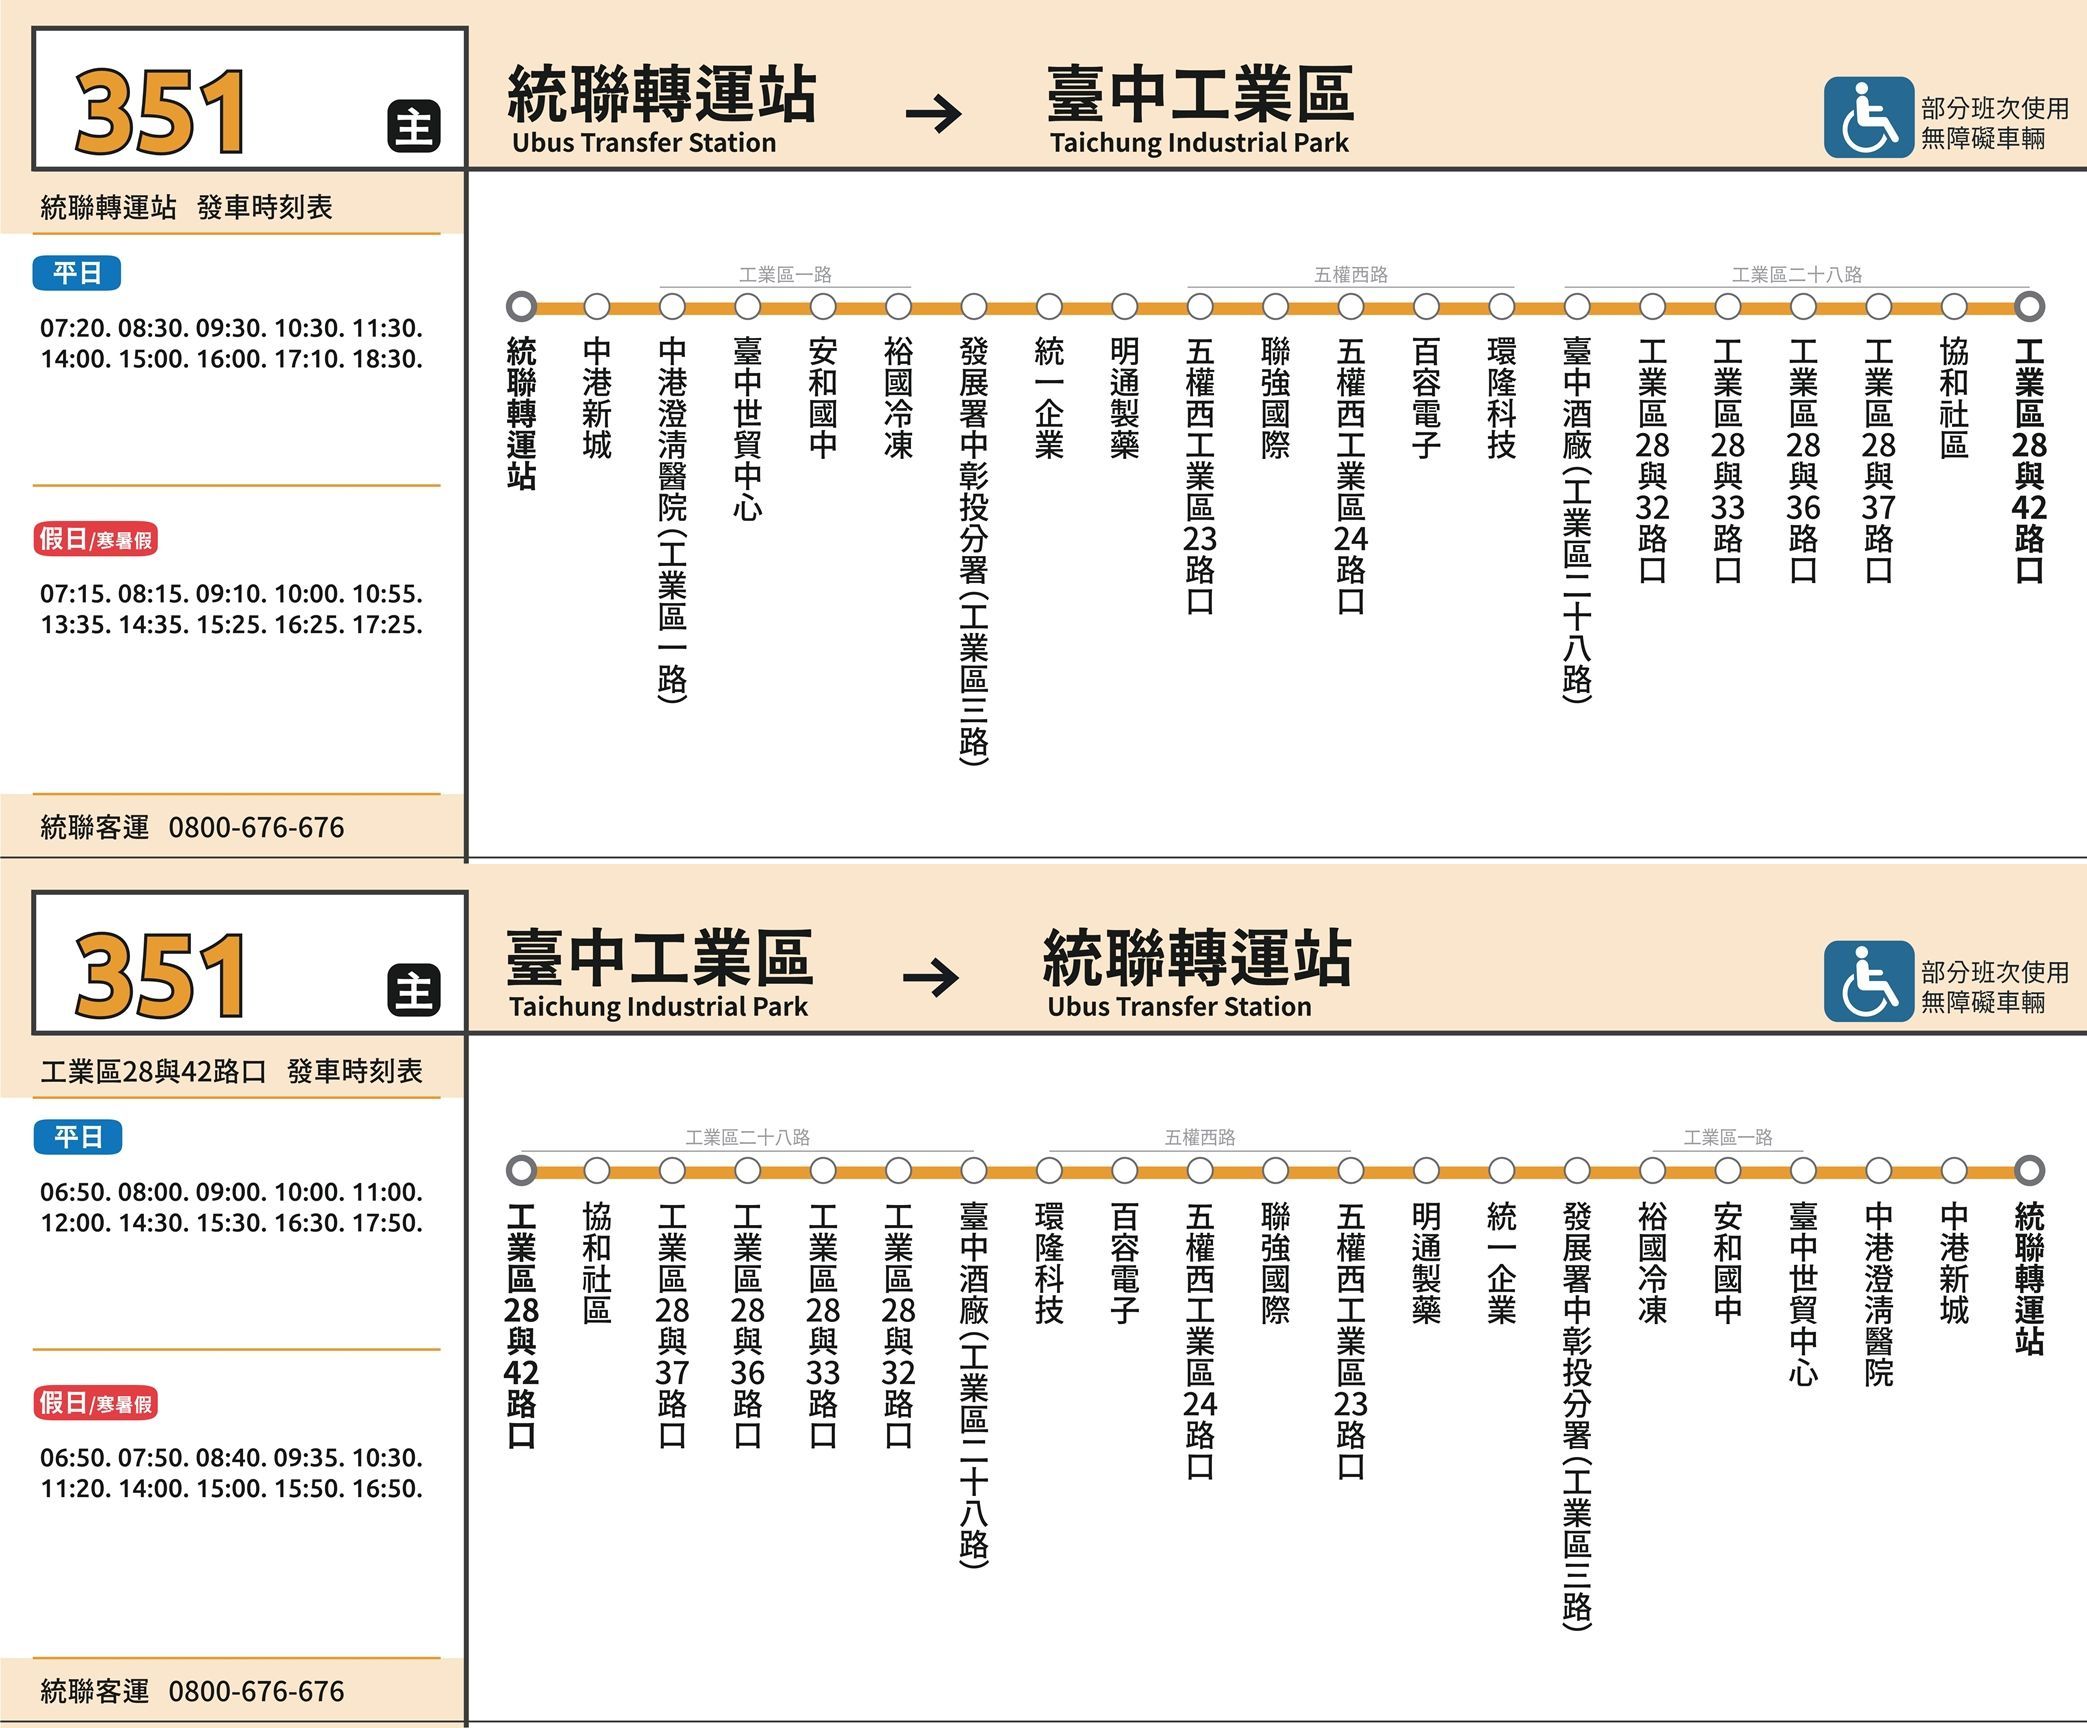Screen dimensions: 2087x1728
Task: Click the 'Ubus Transfer Station' subtitle in lower header
Action: point(1179,1007)
